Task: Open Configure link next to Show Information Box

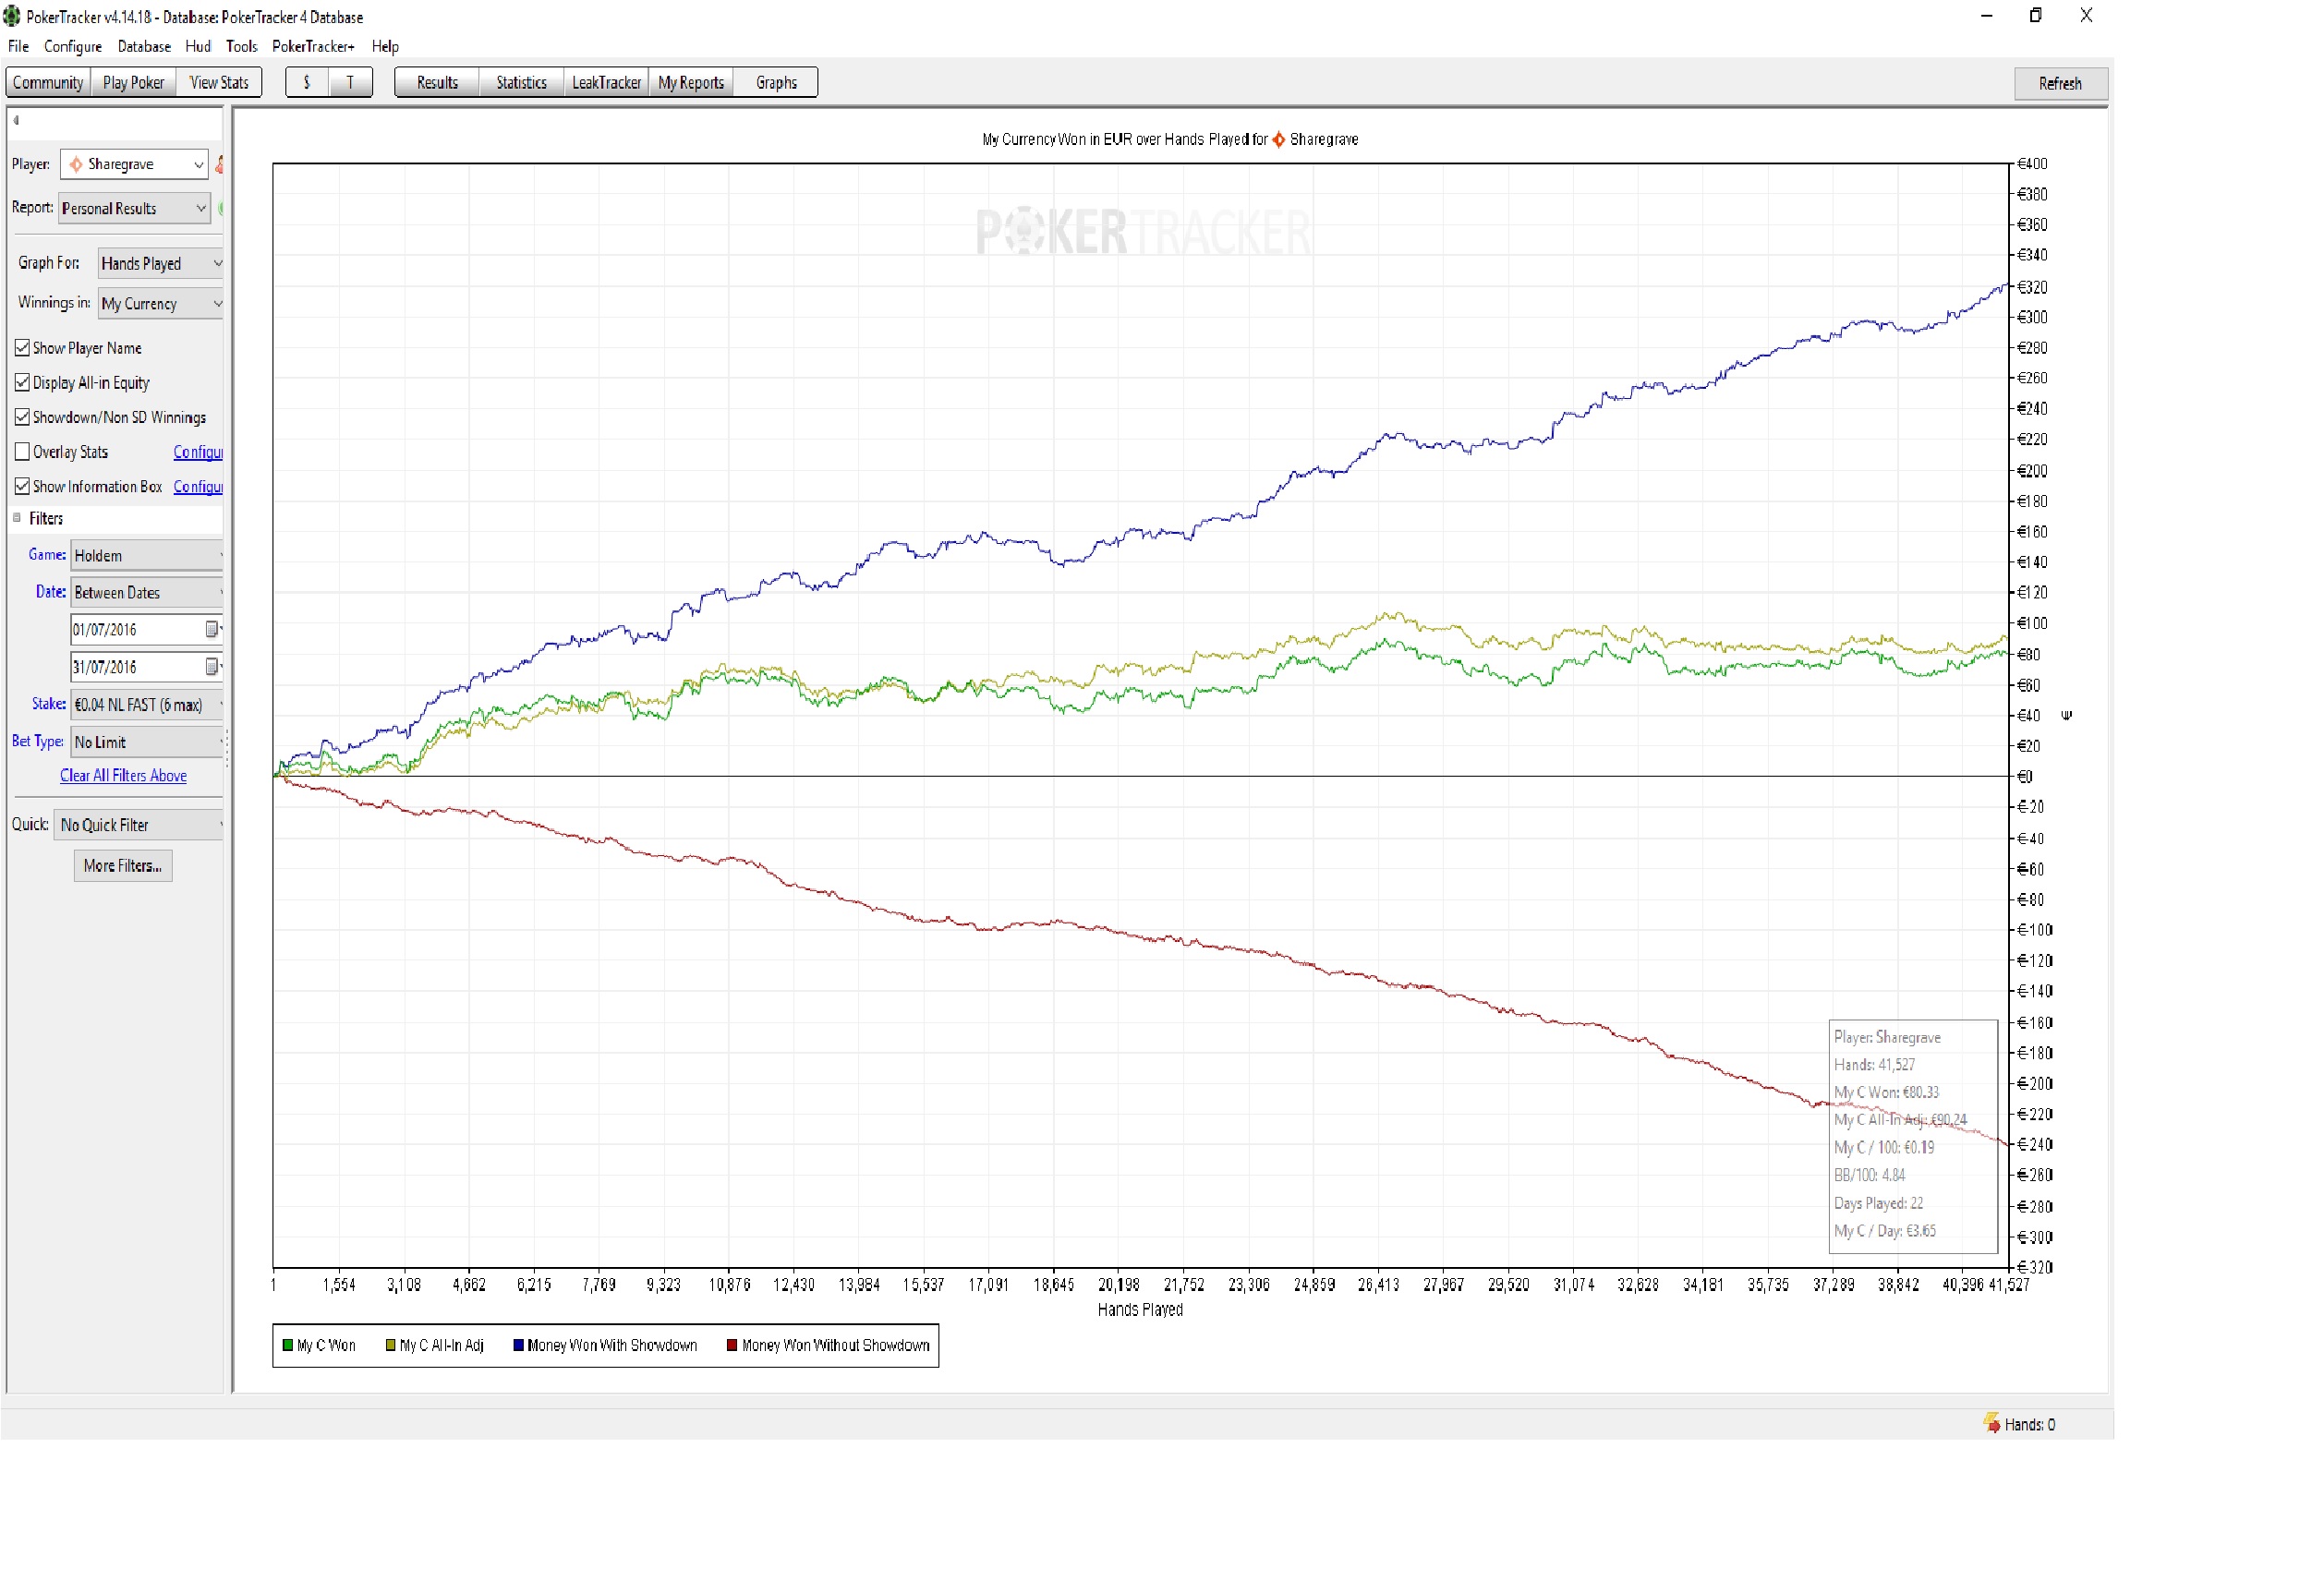Action: (198, 486)
